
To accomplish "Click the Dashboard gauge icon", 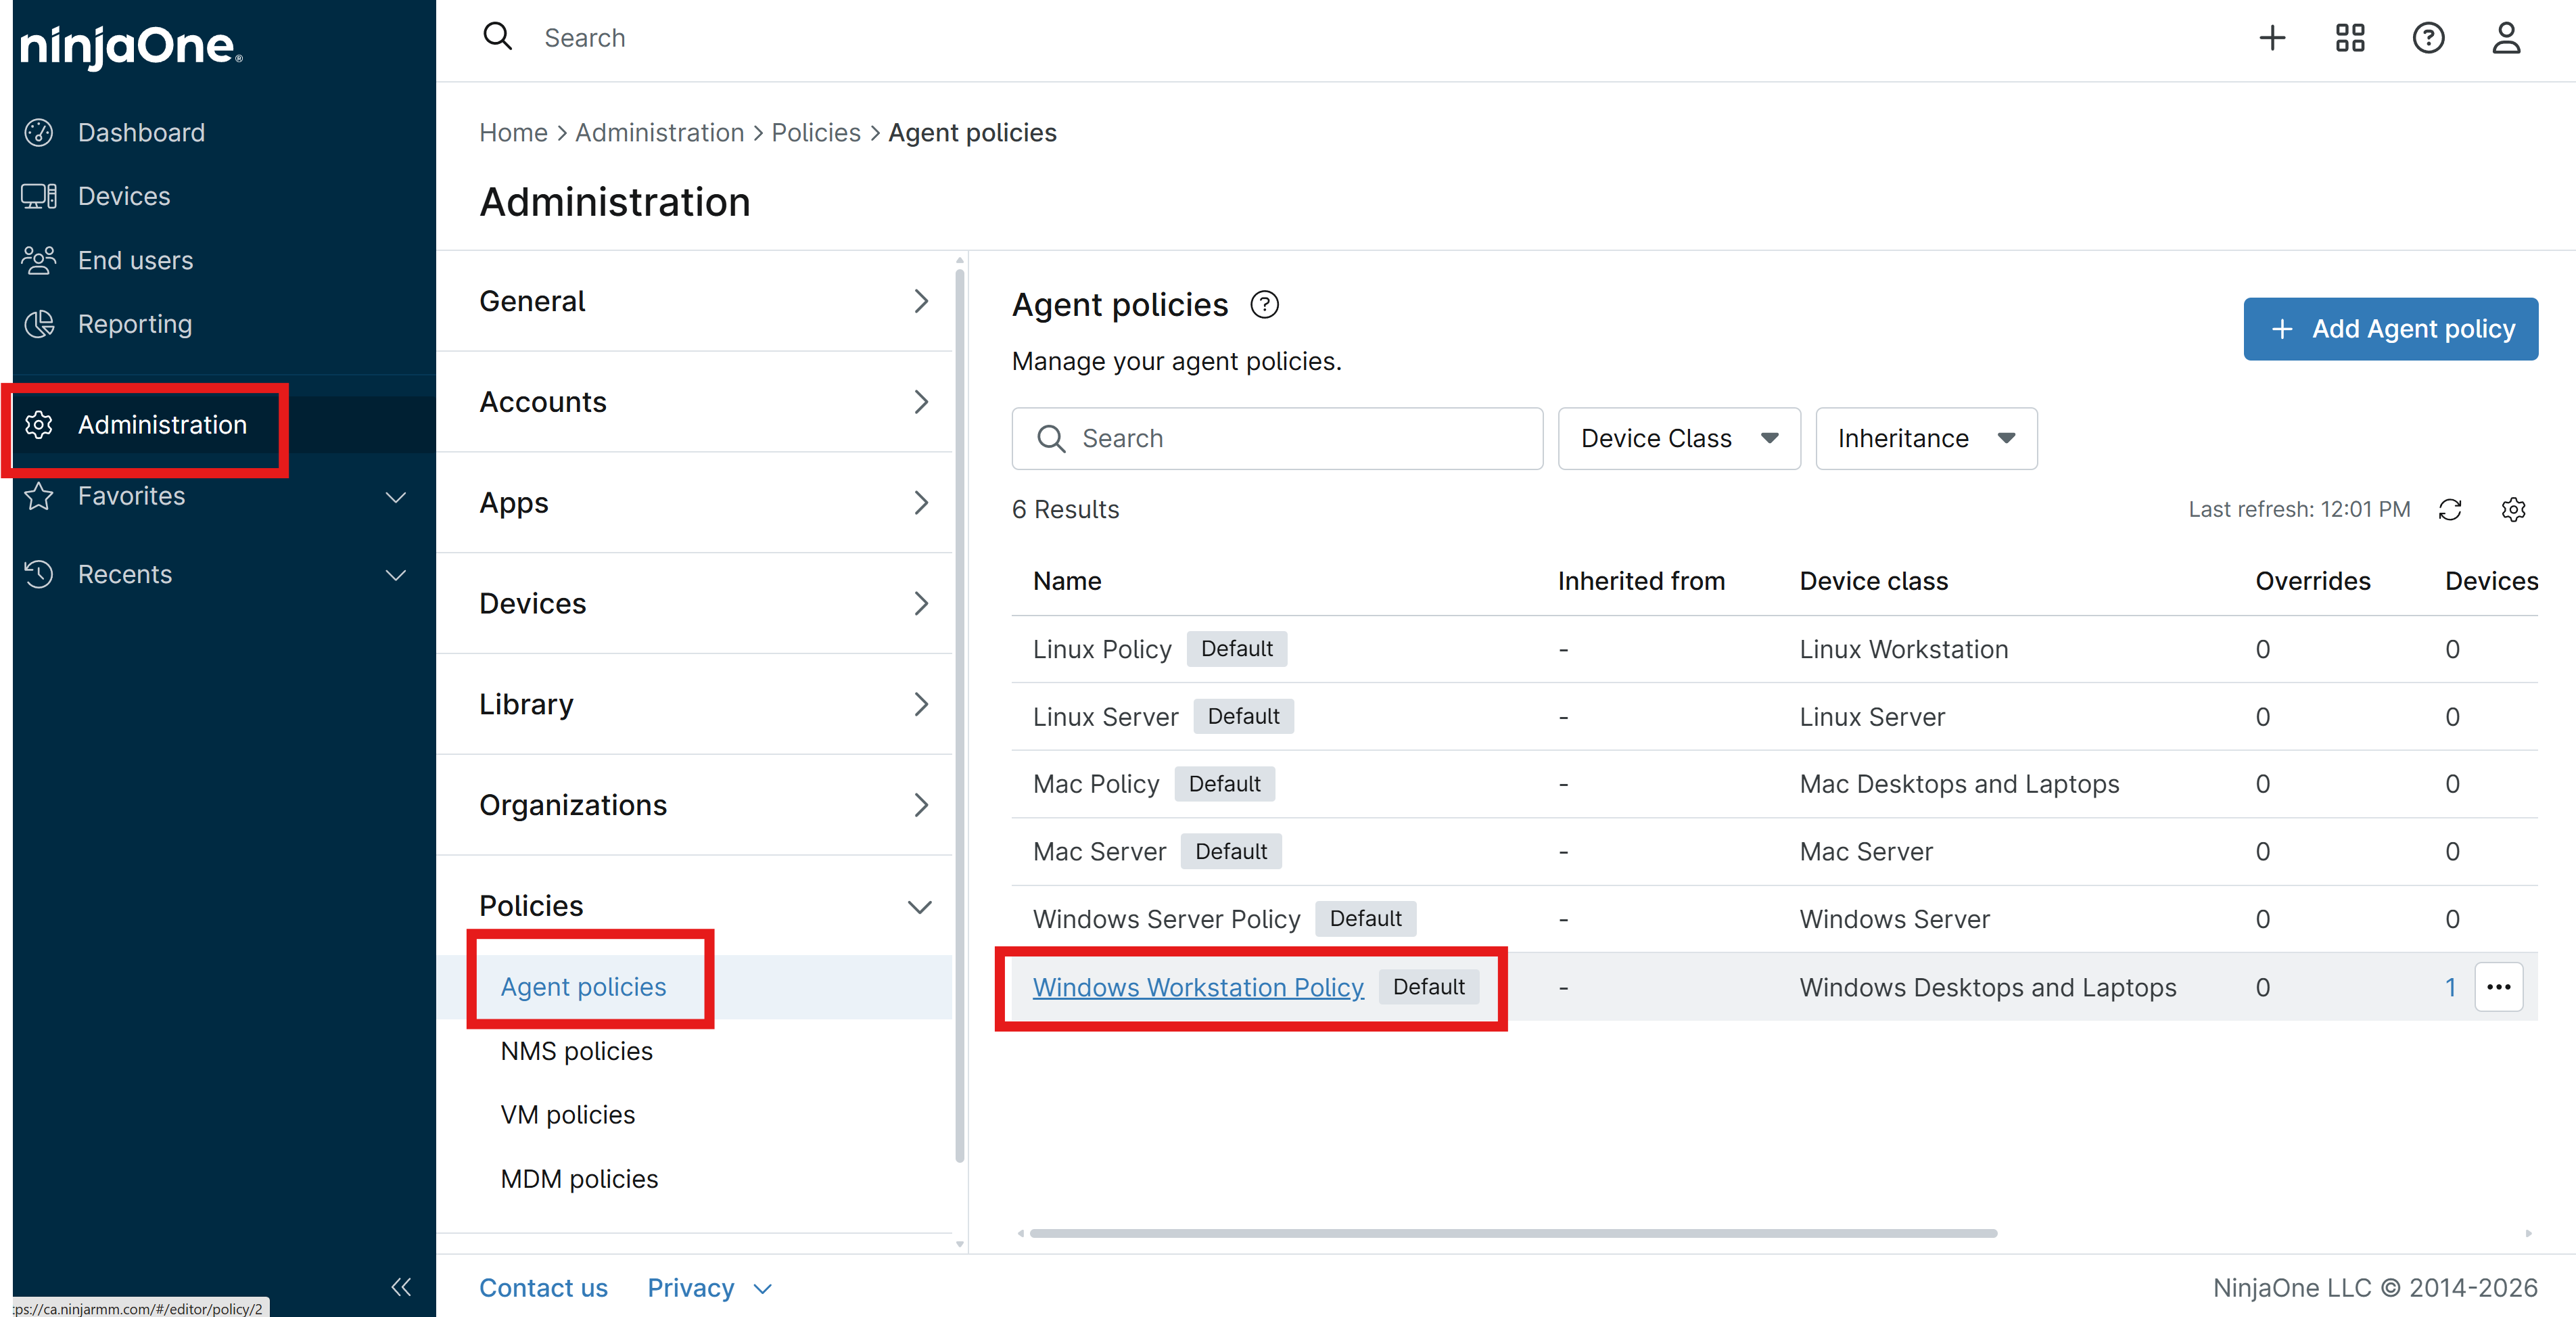I will tap(39, 132).
